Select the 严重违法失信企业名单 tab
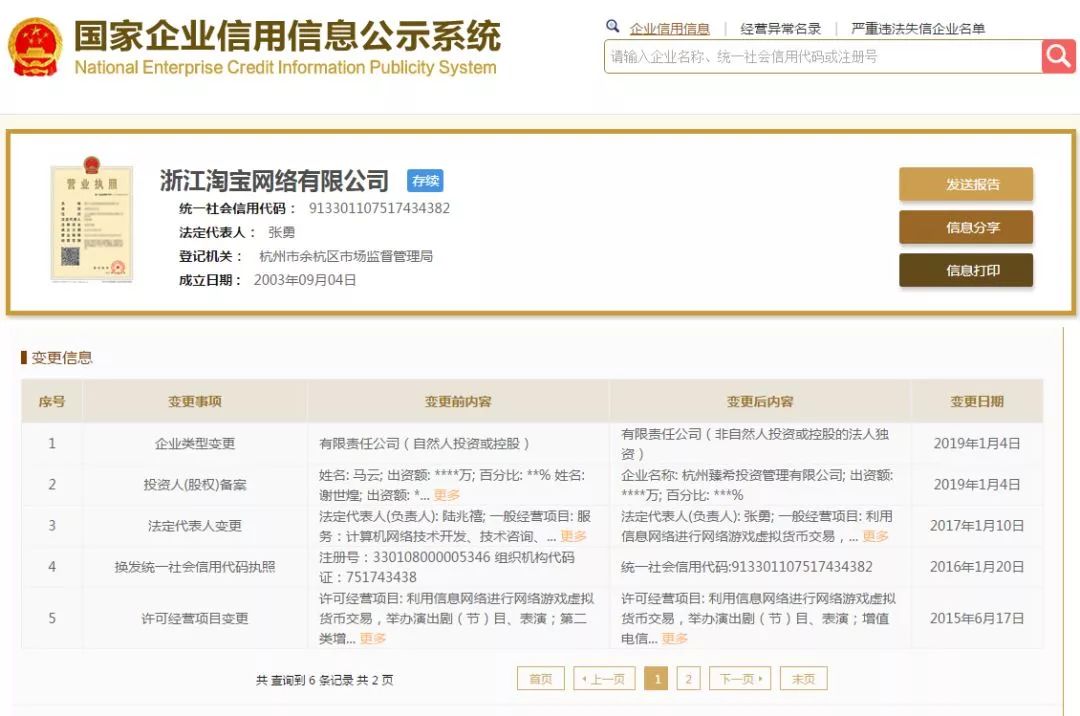This screenshot has width=1080, height=716. tap(917, 29)
